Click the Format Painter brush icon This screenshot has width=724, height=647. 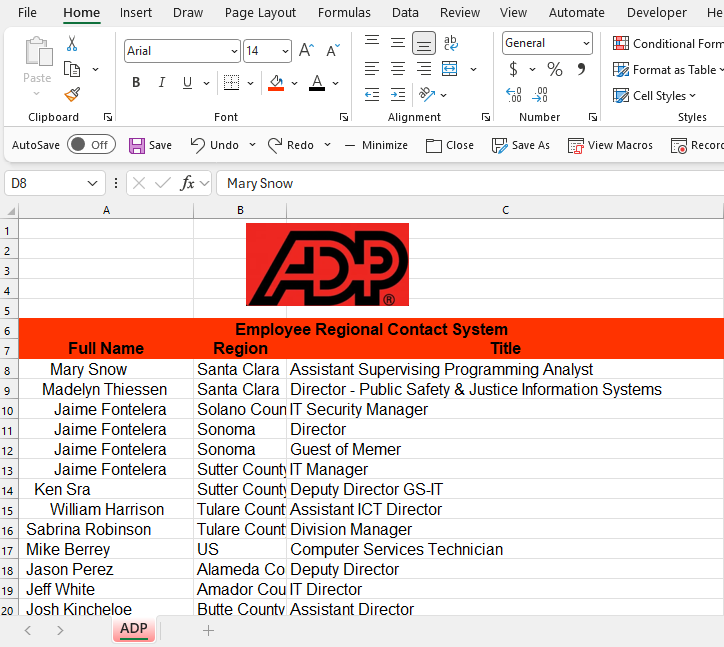click(72, 94)
